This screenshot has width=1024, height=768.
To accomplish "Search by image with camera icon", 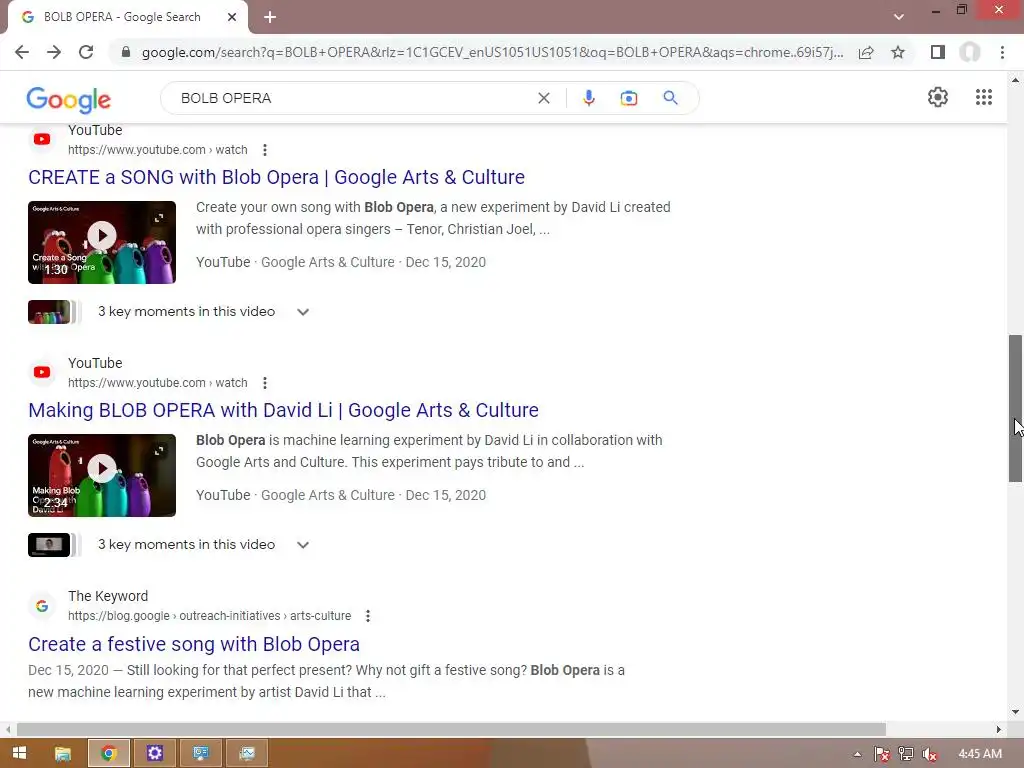I will pos(629,98).
